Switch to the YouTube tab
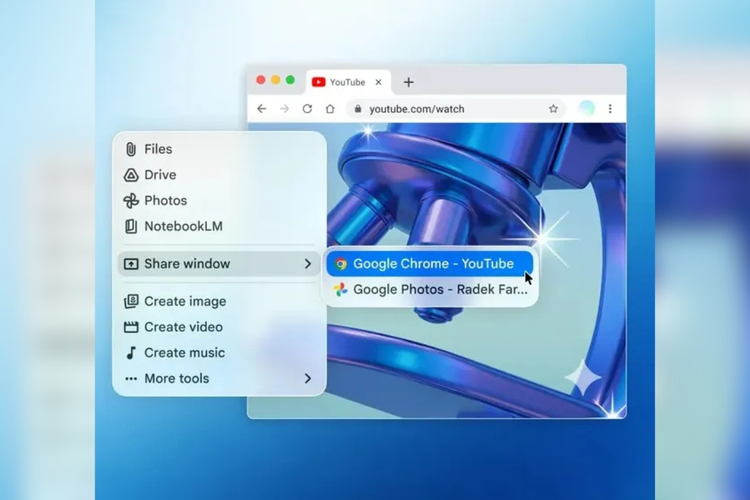Screen dimensions: 750x500 point(340,82)
